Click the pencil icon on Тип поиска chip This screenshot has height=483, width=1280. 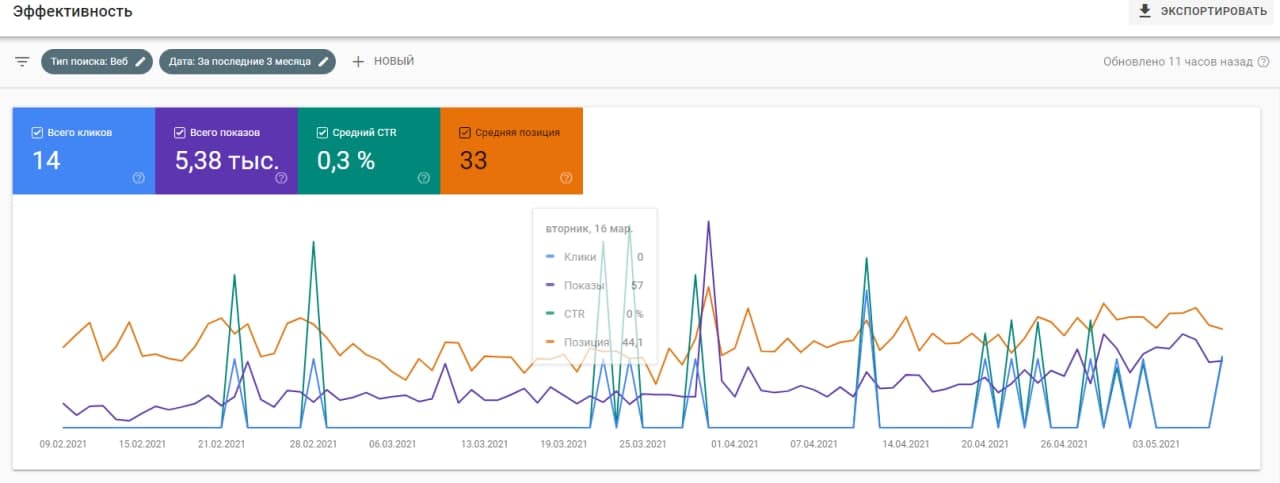141,62
